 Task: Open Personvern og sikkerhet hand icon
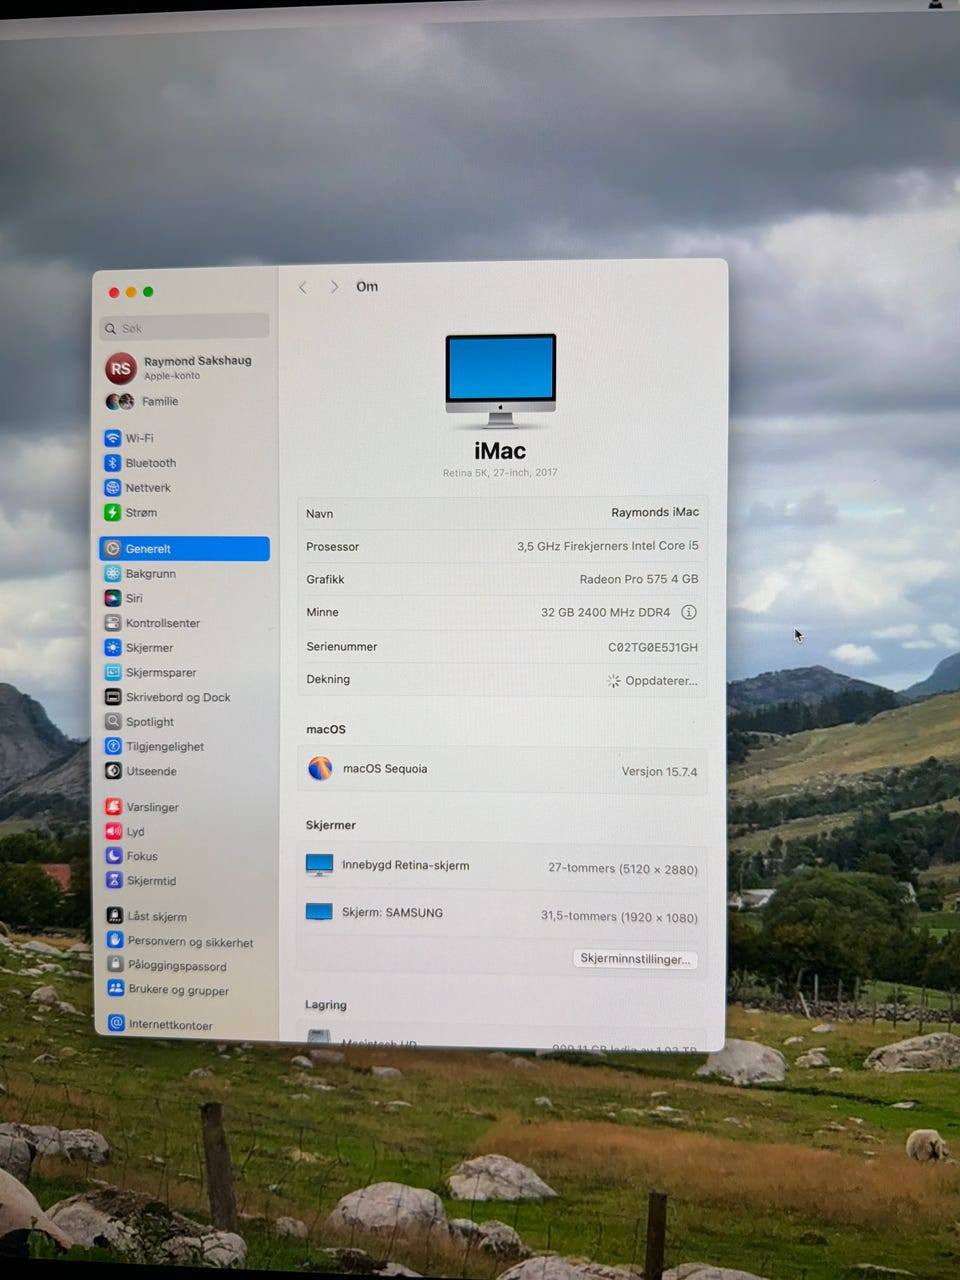click(115, 940)
